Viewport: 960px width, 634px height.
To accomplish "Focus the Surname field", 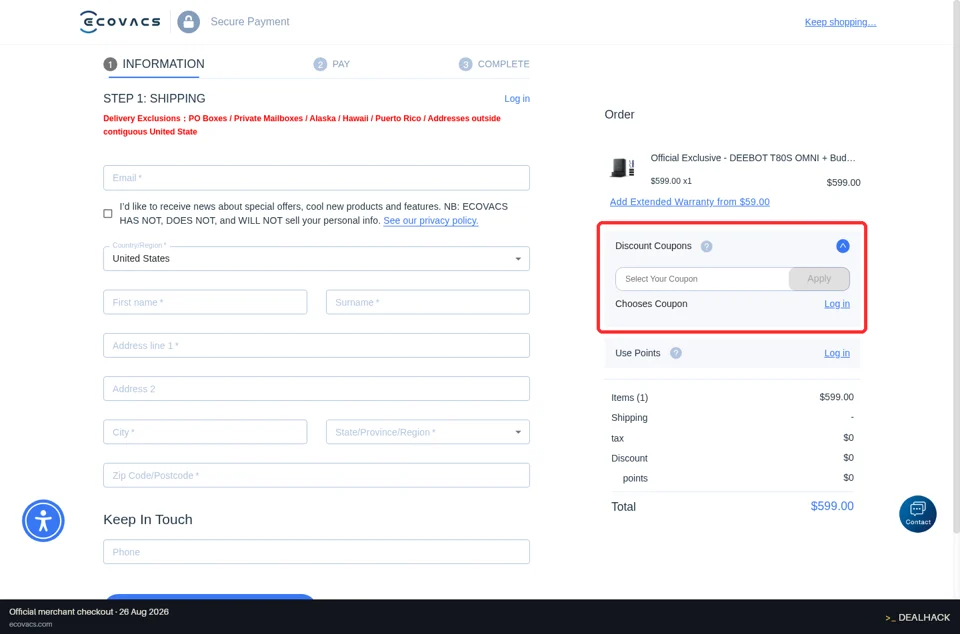I will (x=428, y=302).
